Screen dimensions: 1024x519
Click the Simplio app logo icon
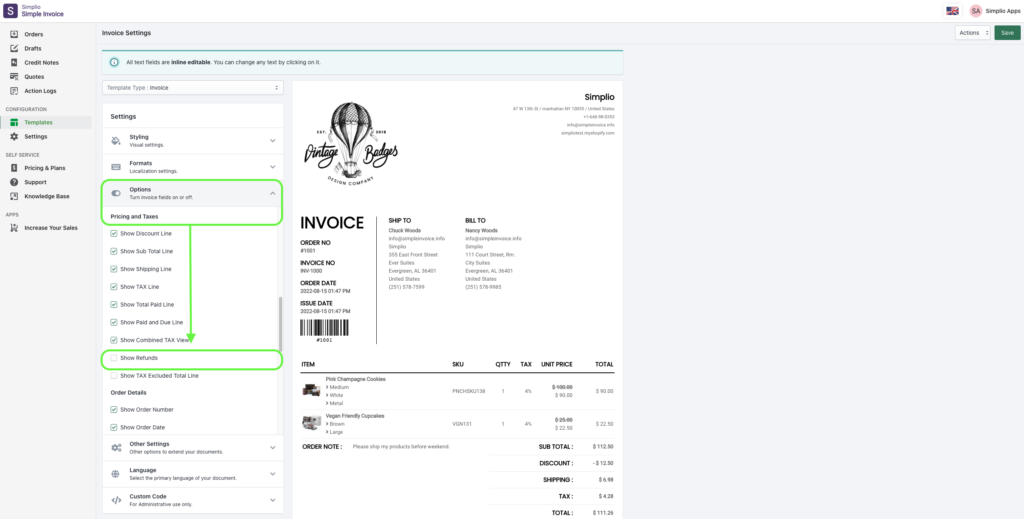click(10, 10)
